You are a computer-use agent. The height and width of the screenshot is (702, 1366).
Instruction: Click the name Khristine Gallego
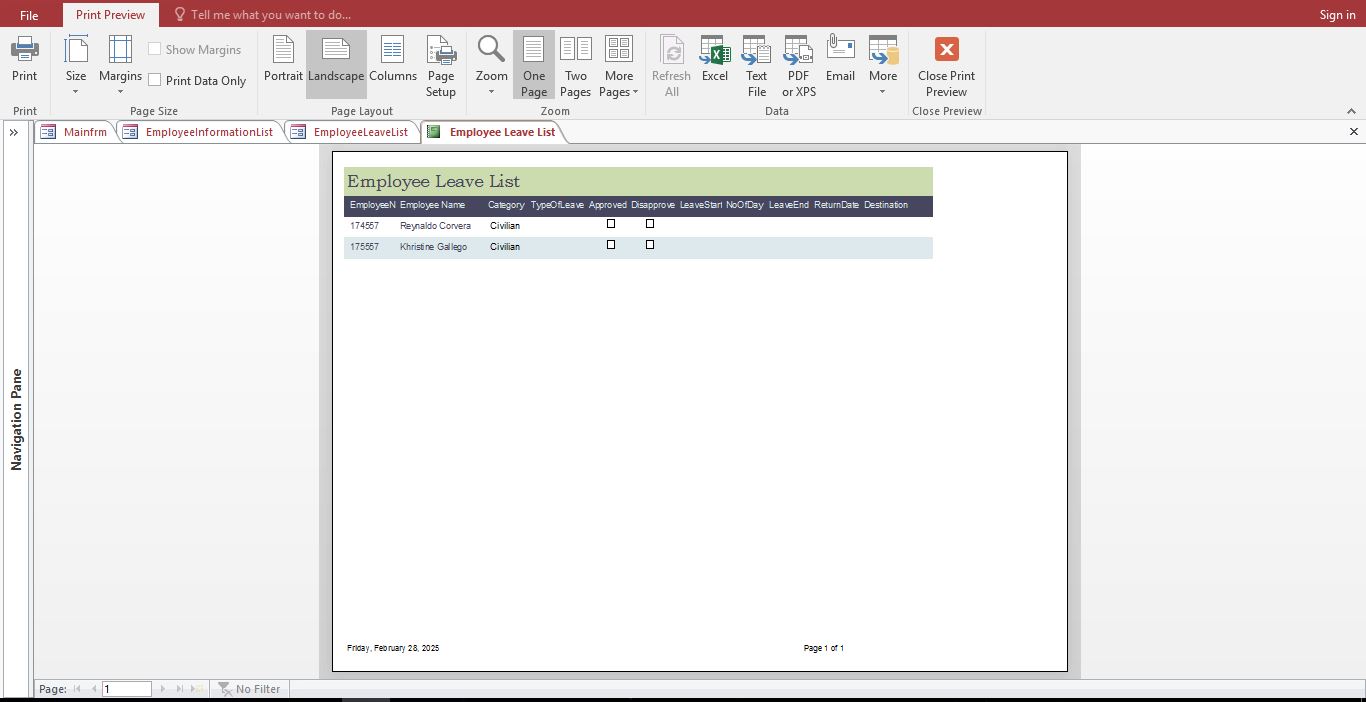pos(433,247)
